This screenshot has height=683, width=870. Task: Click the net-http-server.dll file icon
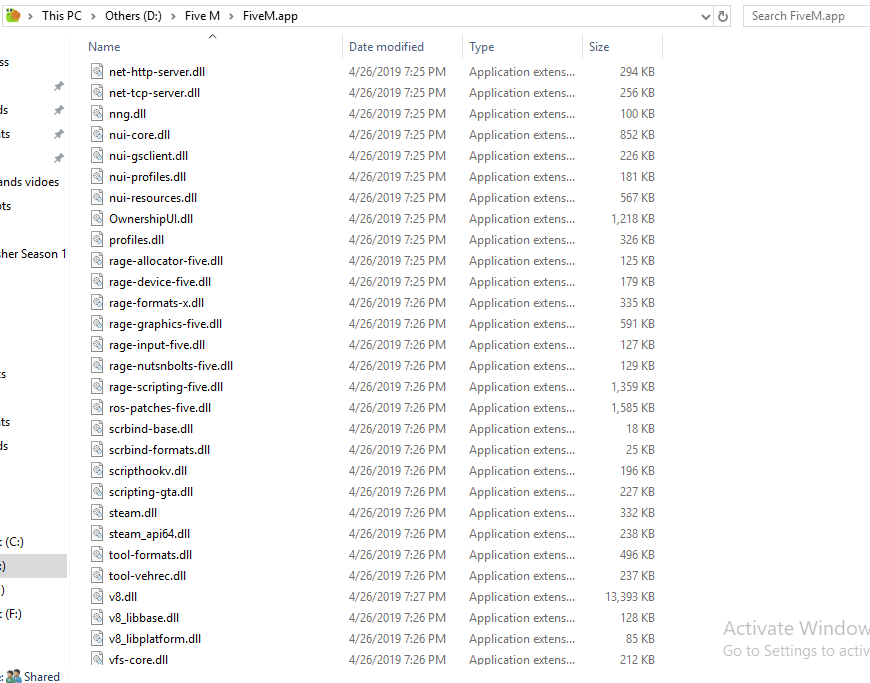(97, 71)
